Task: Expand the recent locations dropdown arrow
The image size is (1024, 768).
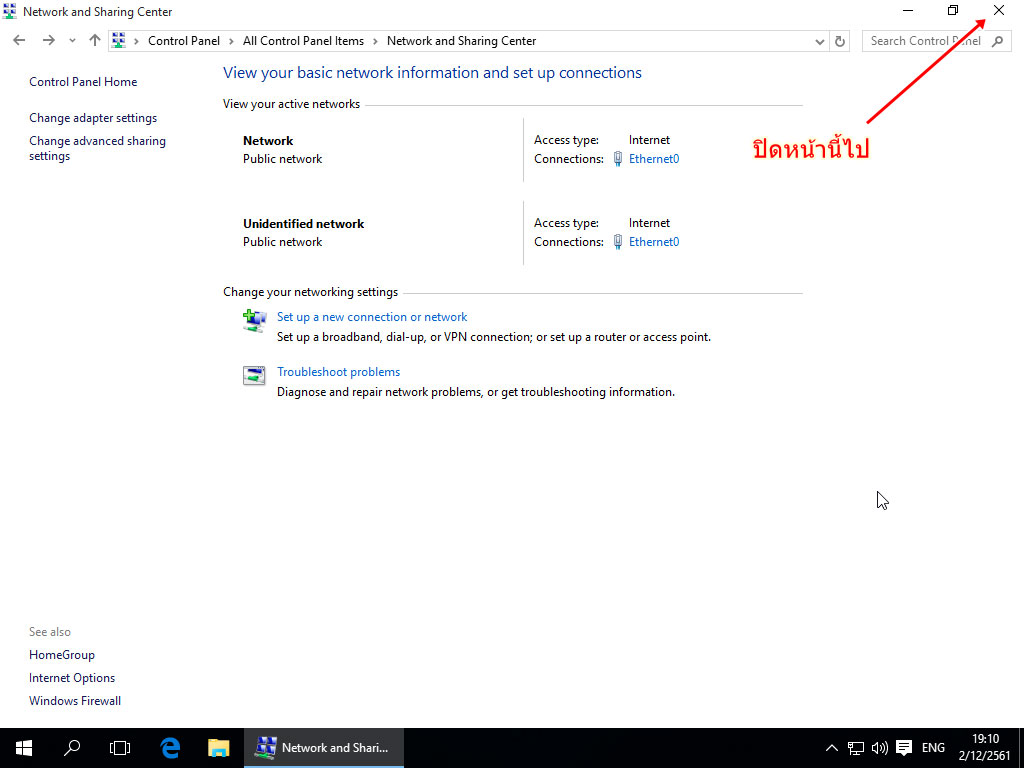Action: click(x=72, y=41)
